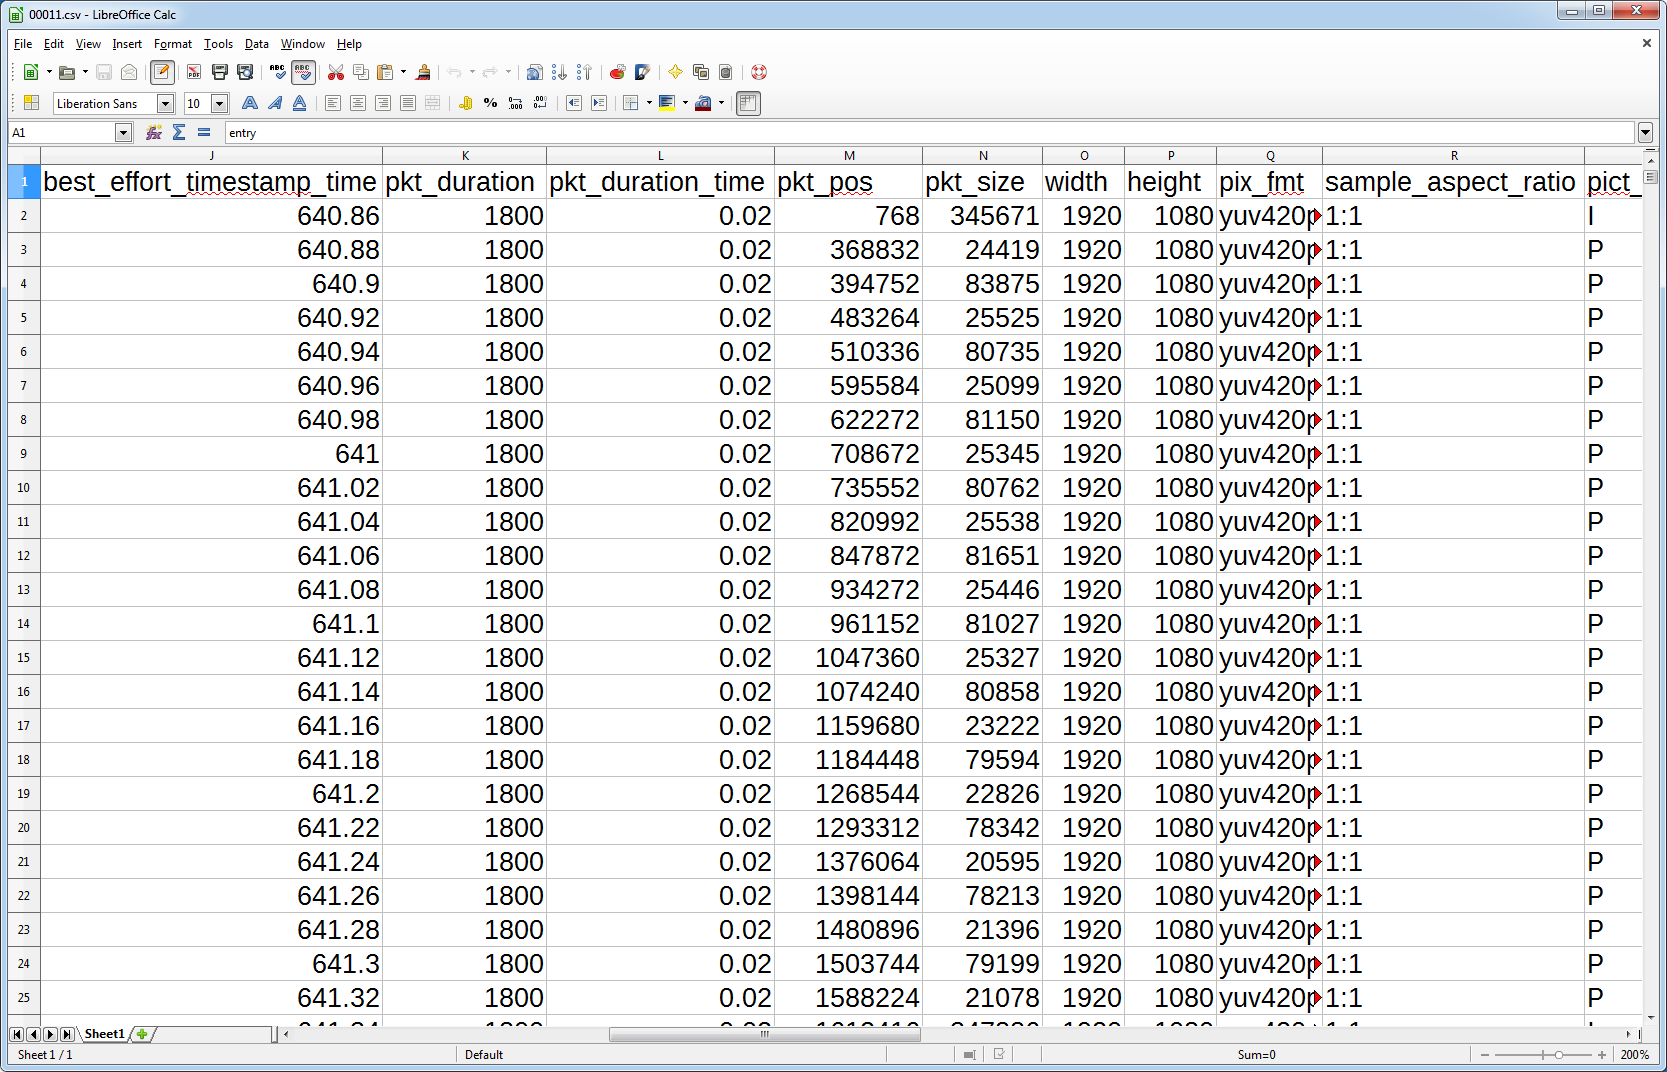This screenshot has height=1072, width=1667.
Task: Open the Format menu
Action: pyautogui.click(x=172, y=44)
